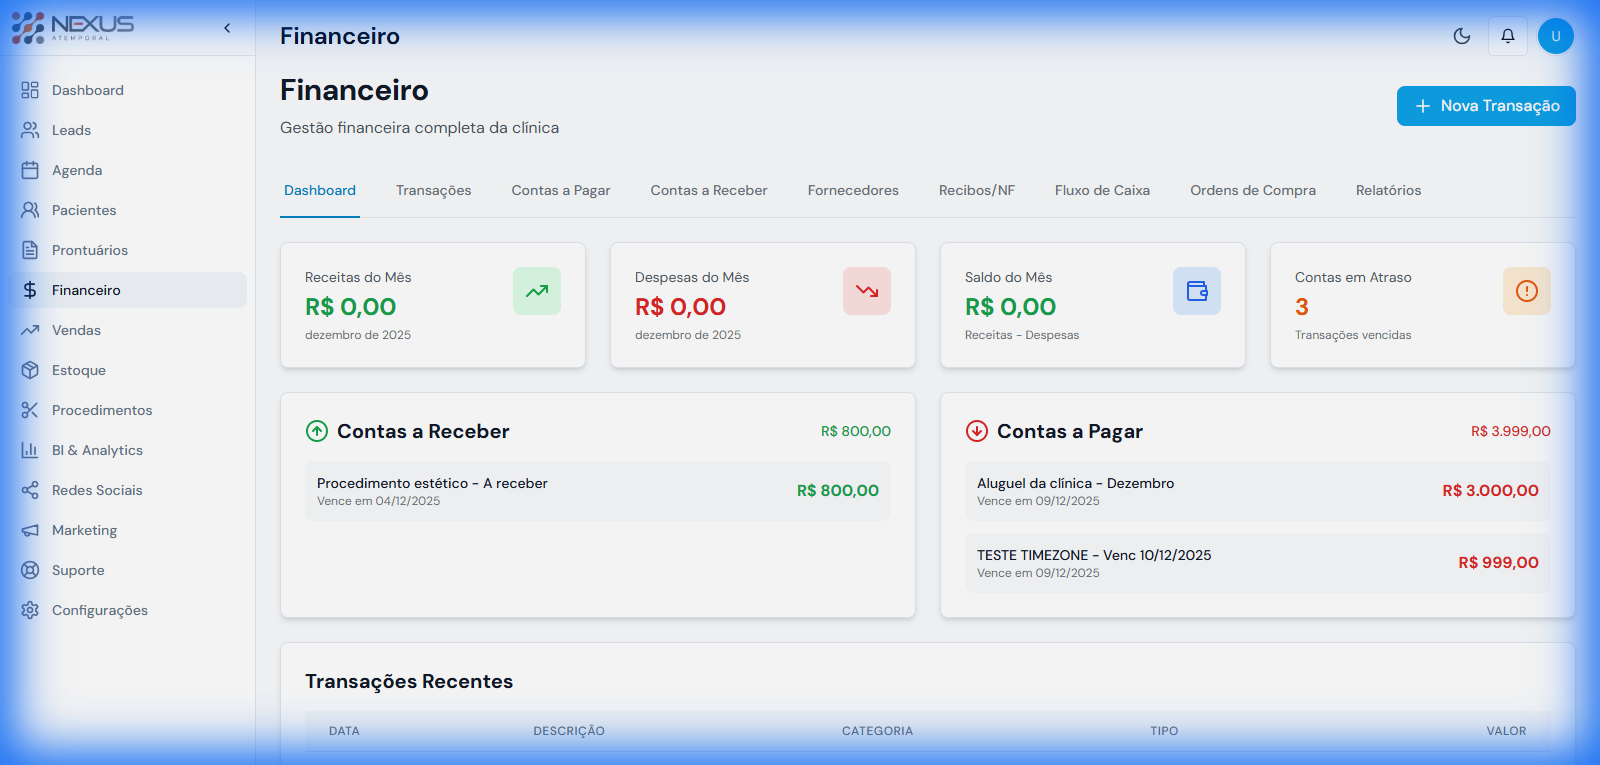Click the Procedimentos scissors icon
Screen dimensions: 1600x765
click(30, 410)
